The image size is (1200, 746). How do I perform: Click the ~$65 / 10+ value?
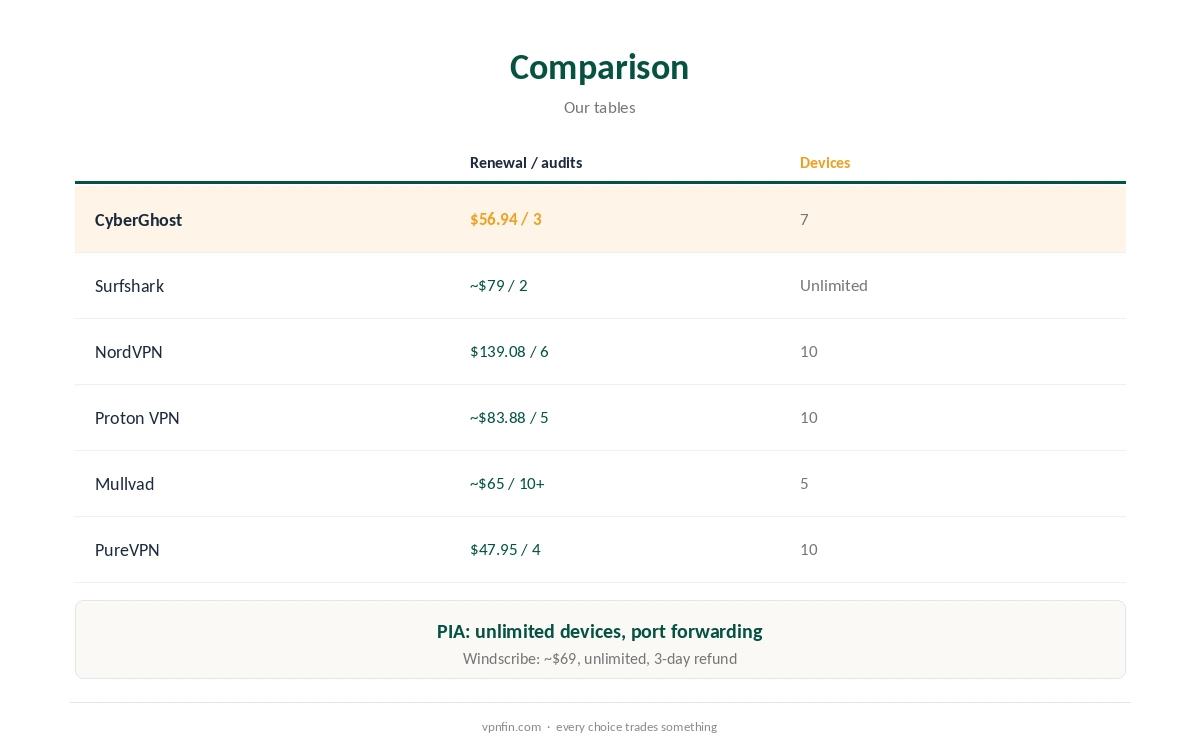tap(507, 483)
